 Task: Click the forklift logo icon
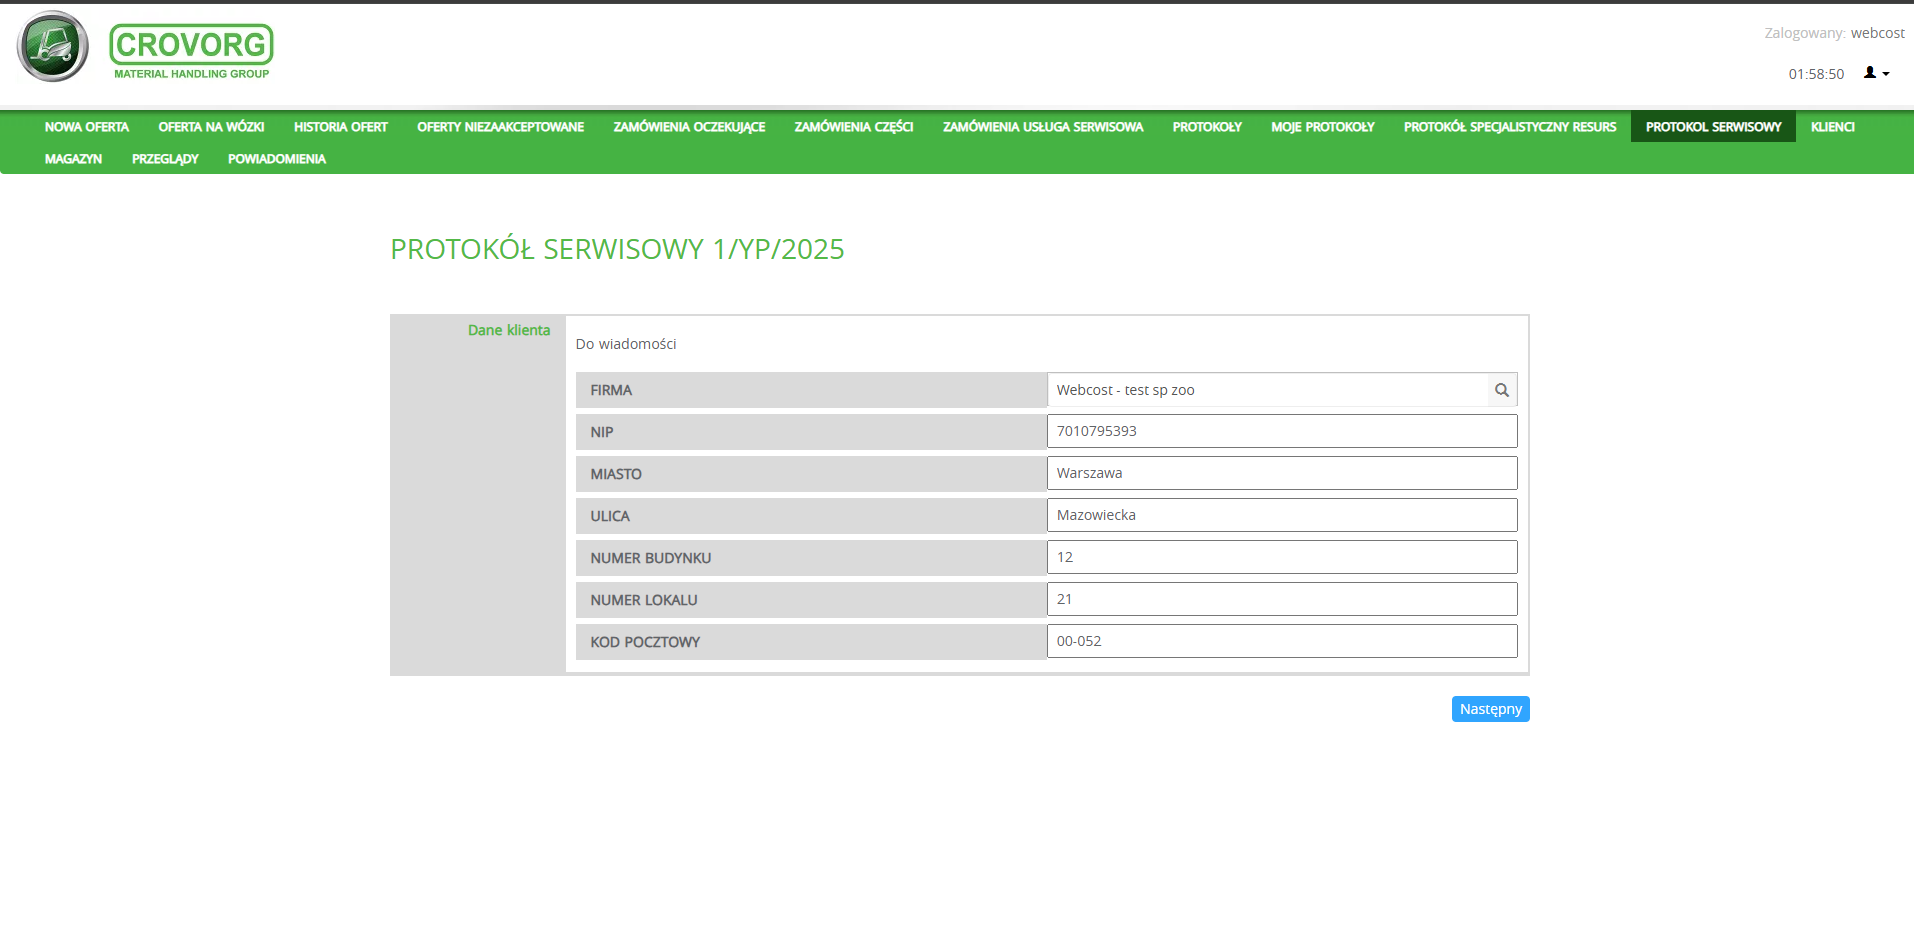pyautogui.click(x=53, y=47)
